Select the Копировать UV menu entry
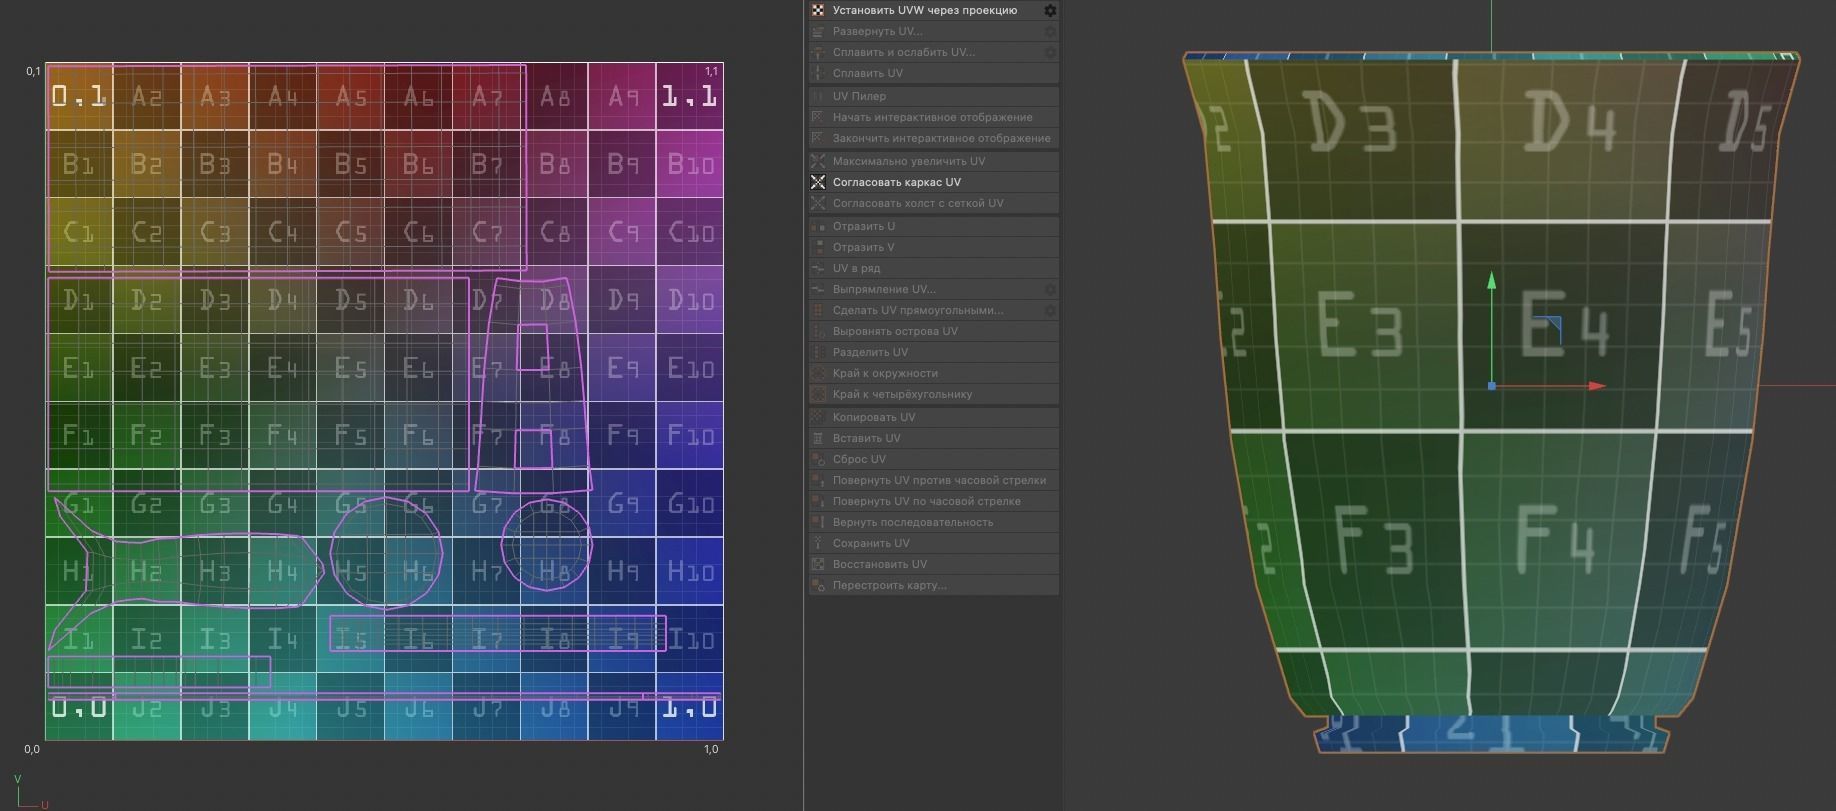This screenshot has width=1836, height=811. point(934,417)
